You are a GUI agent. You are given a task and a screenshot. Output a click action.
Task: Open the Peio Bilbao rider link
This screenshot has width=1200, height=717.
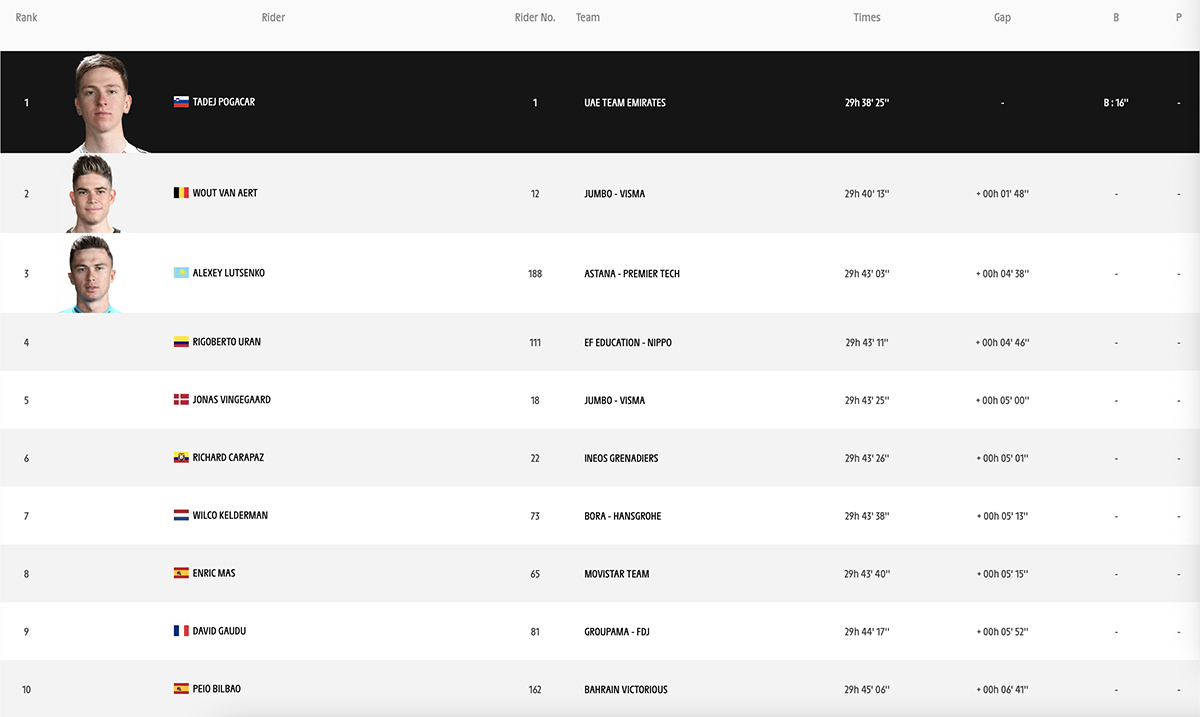pos(217,689)
